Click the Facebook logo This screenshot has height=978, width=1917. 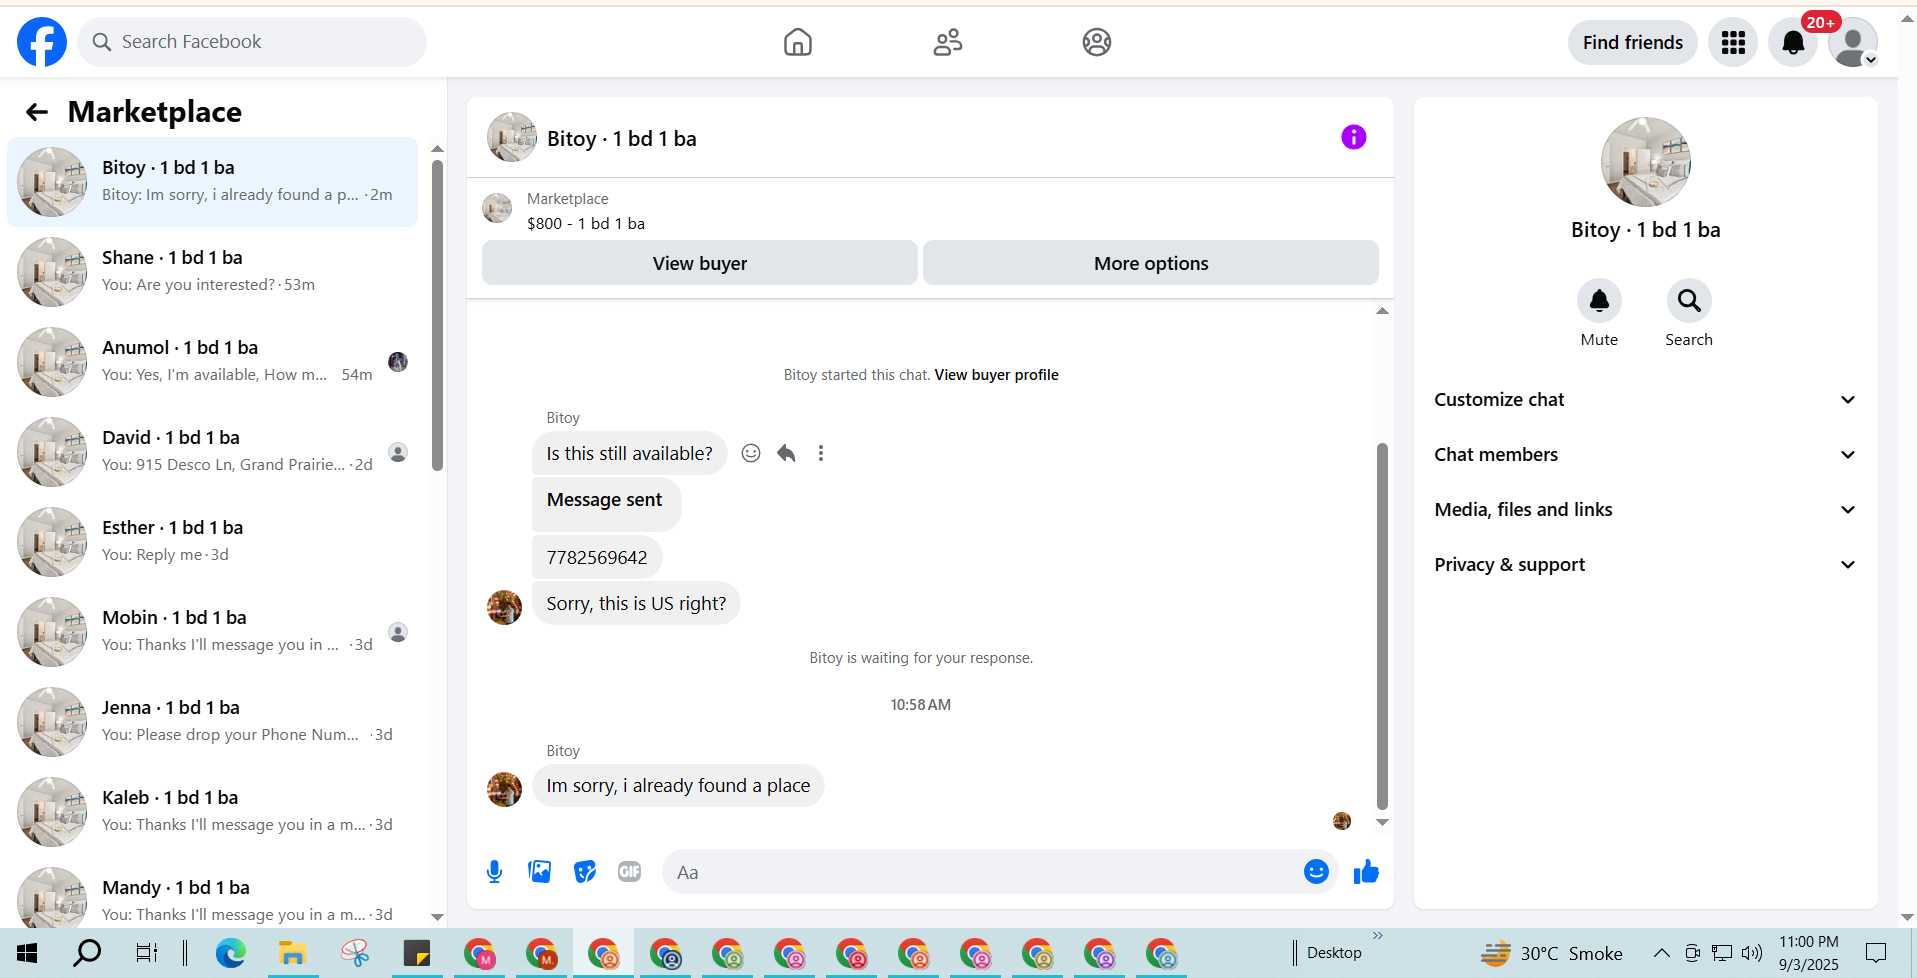pos(42,42)
